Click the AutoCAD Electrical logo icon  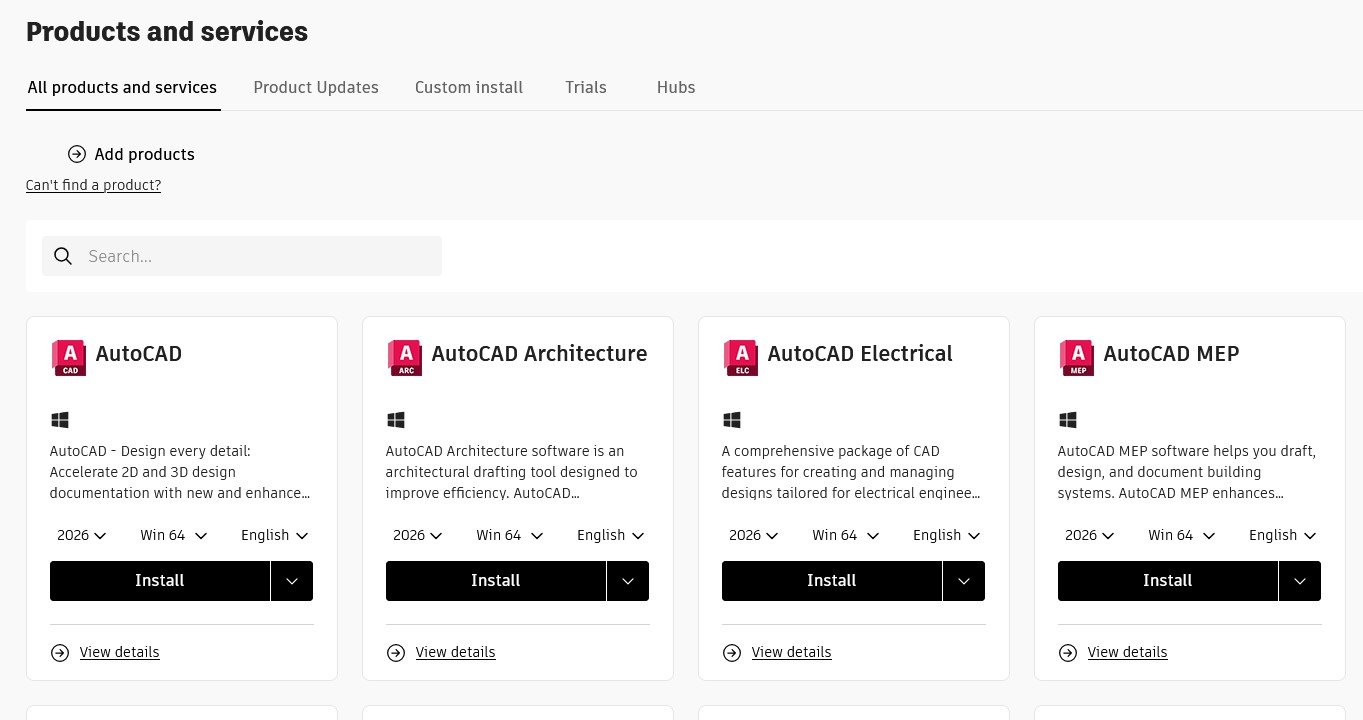point(741,357)
